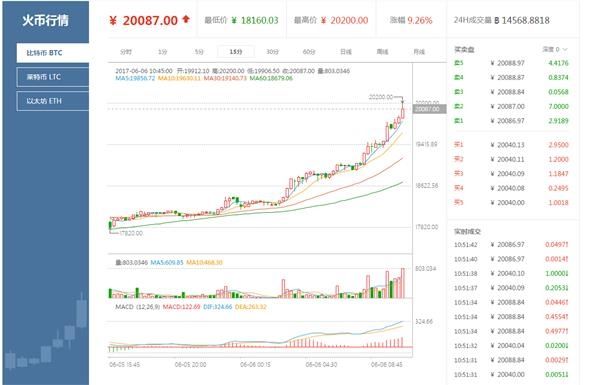Click the 实时成交 live trades heading
Screen dimensions: 600x385
tap(467, 231)
